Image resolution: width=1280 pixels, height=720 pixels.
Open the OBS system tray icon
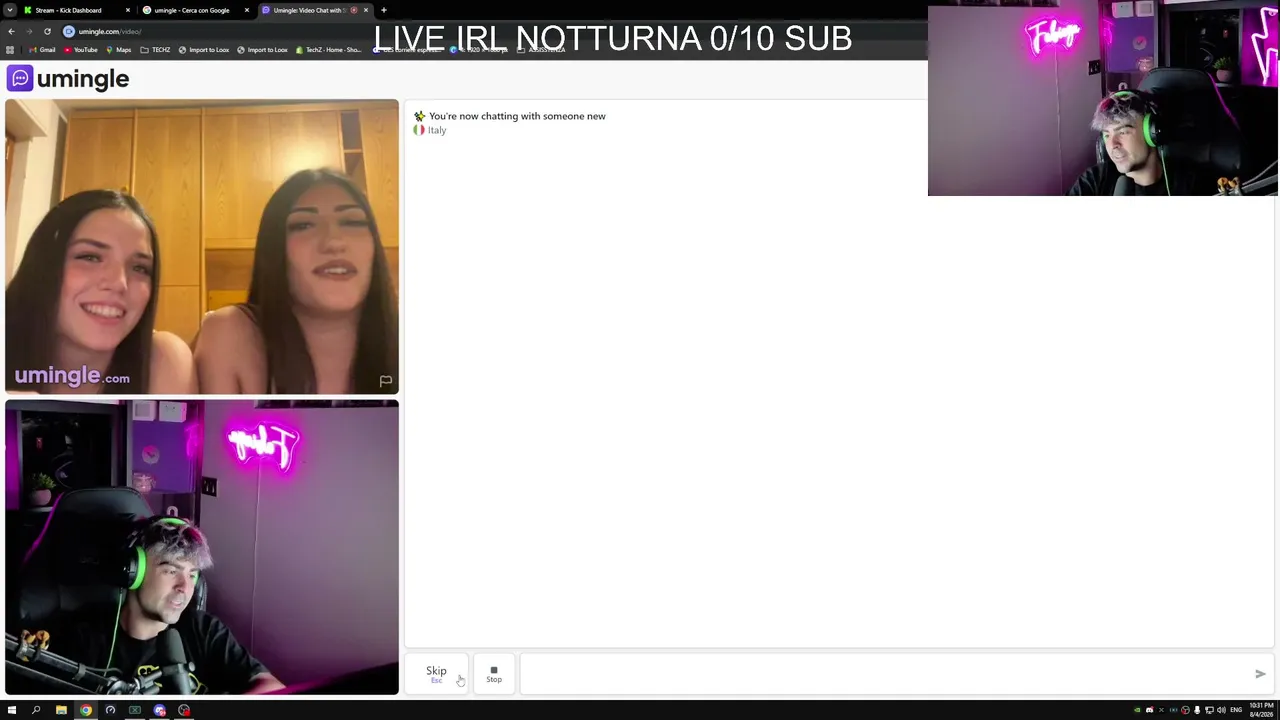(x=1185, y=710)
